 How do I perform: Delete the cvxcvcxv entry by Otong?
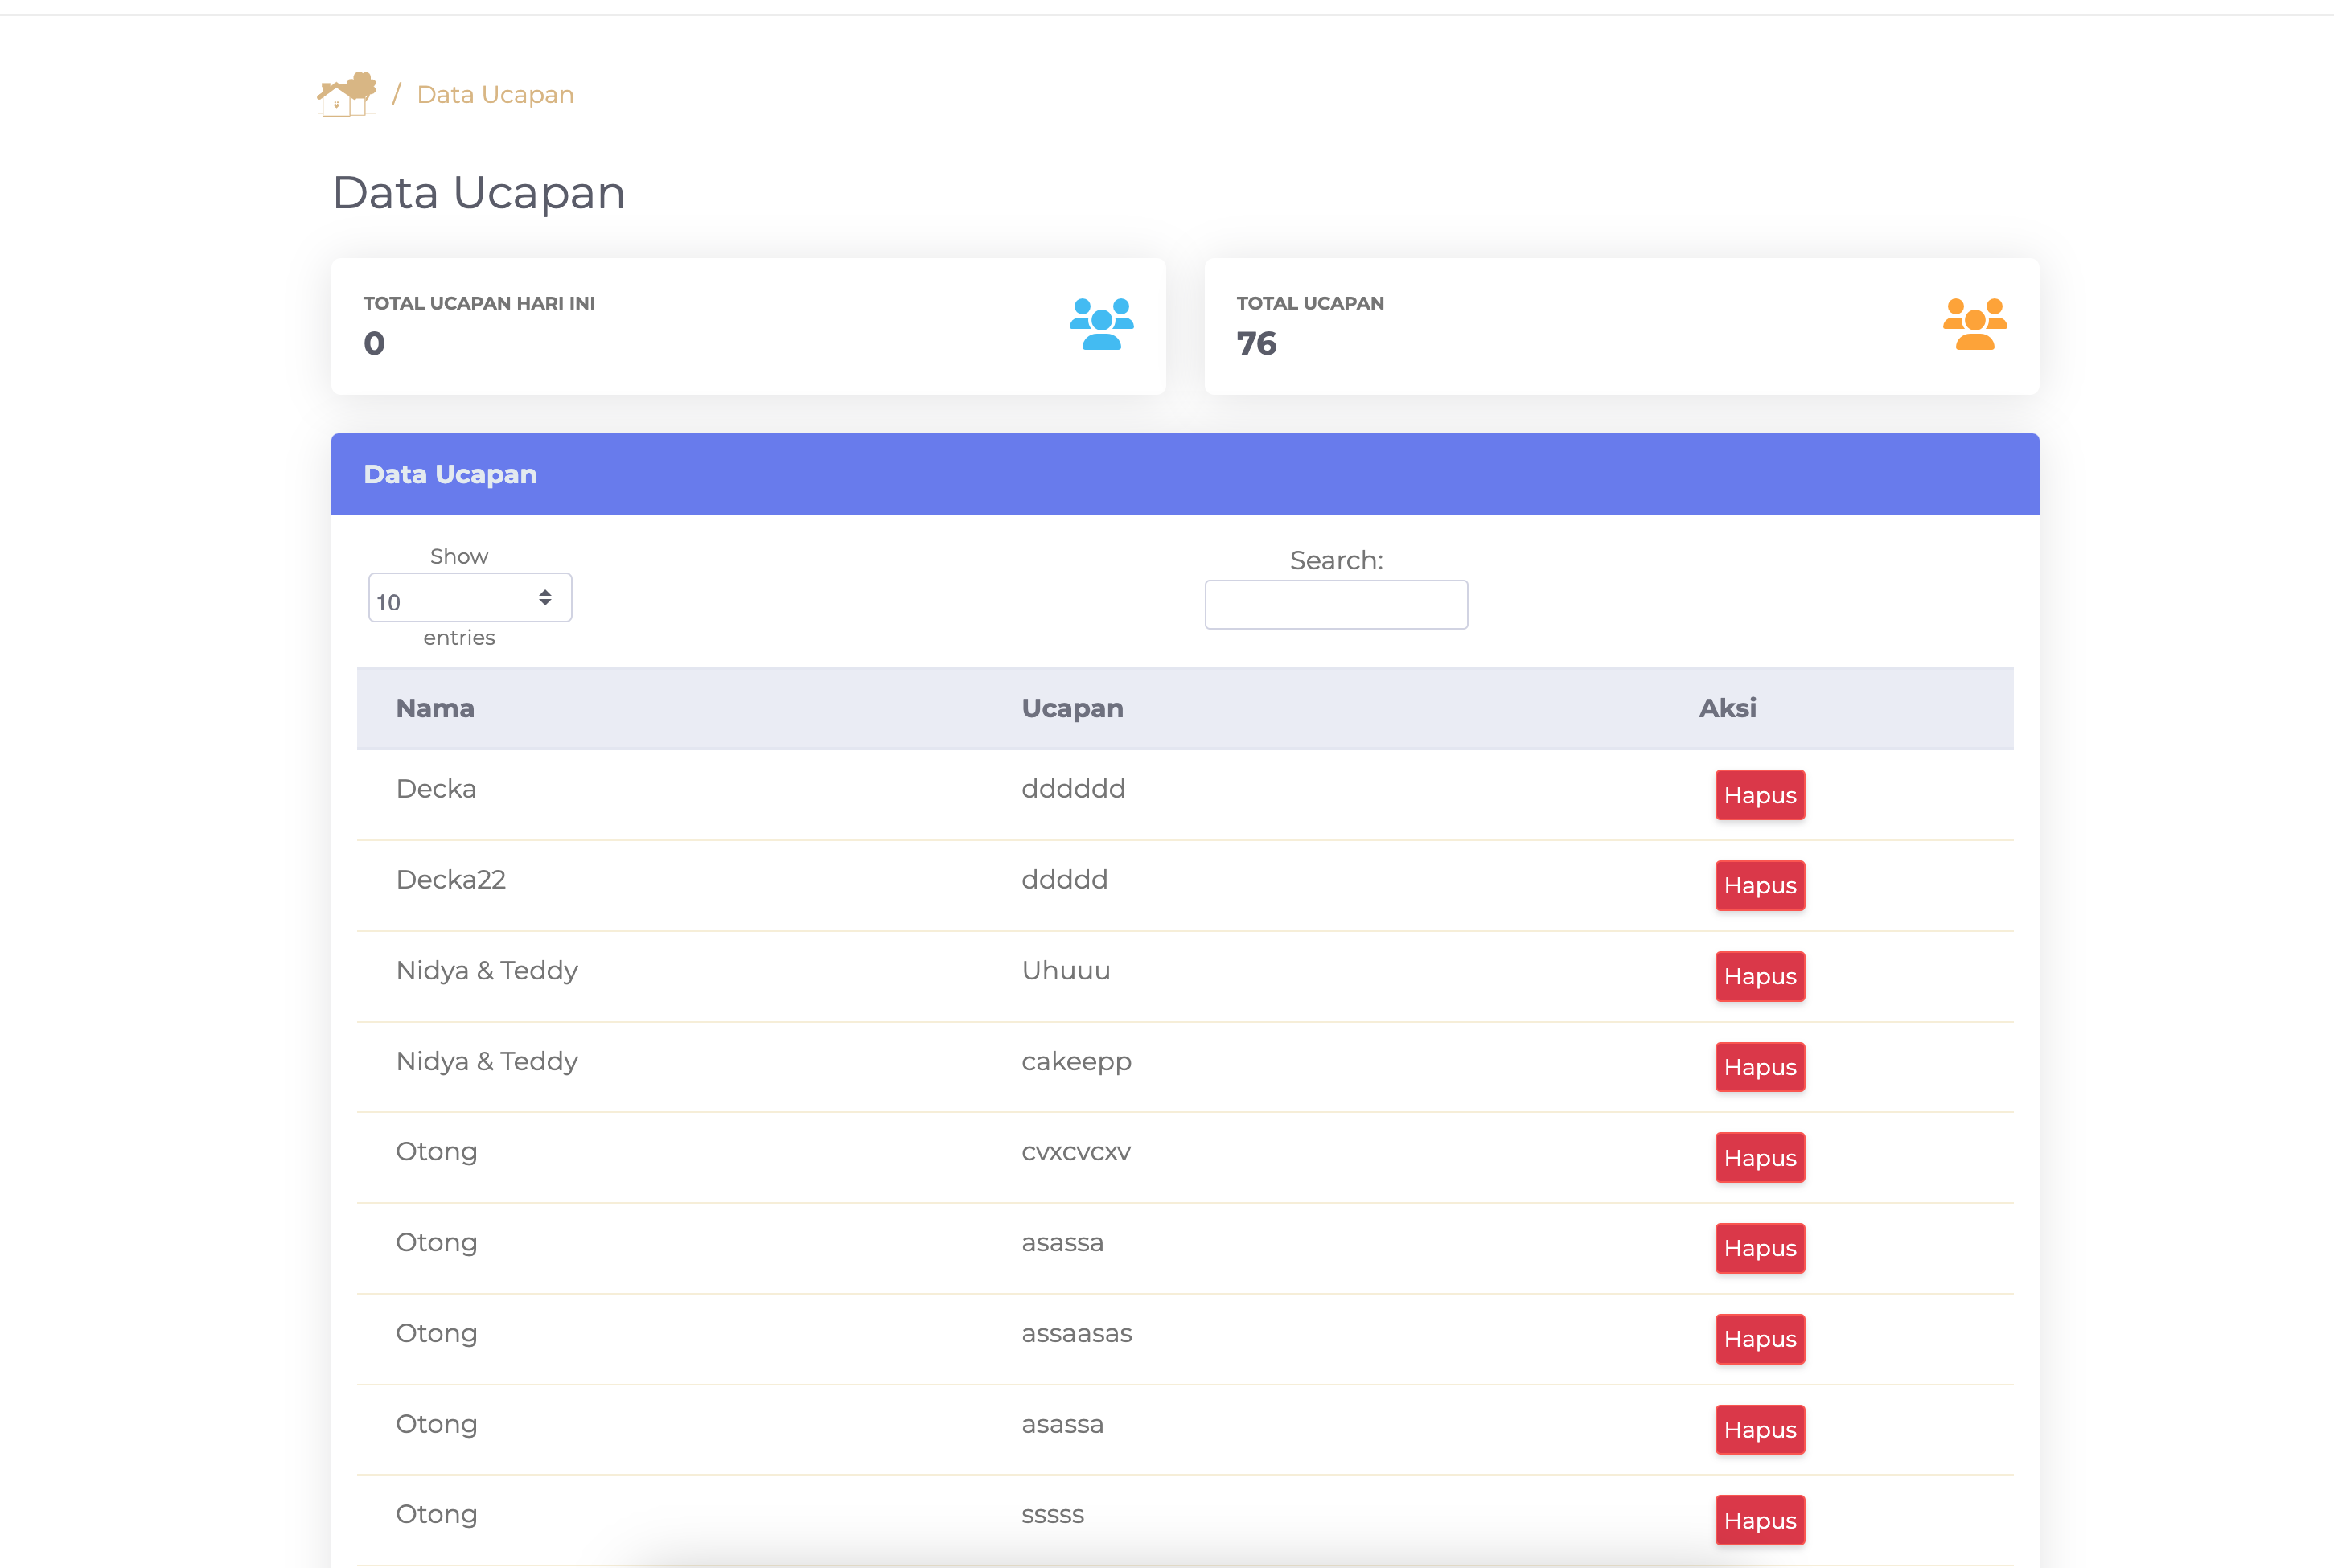(1759, 1158)
